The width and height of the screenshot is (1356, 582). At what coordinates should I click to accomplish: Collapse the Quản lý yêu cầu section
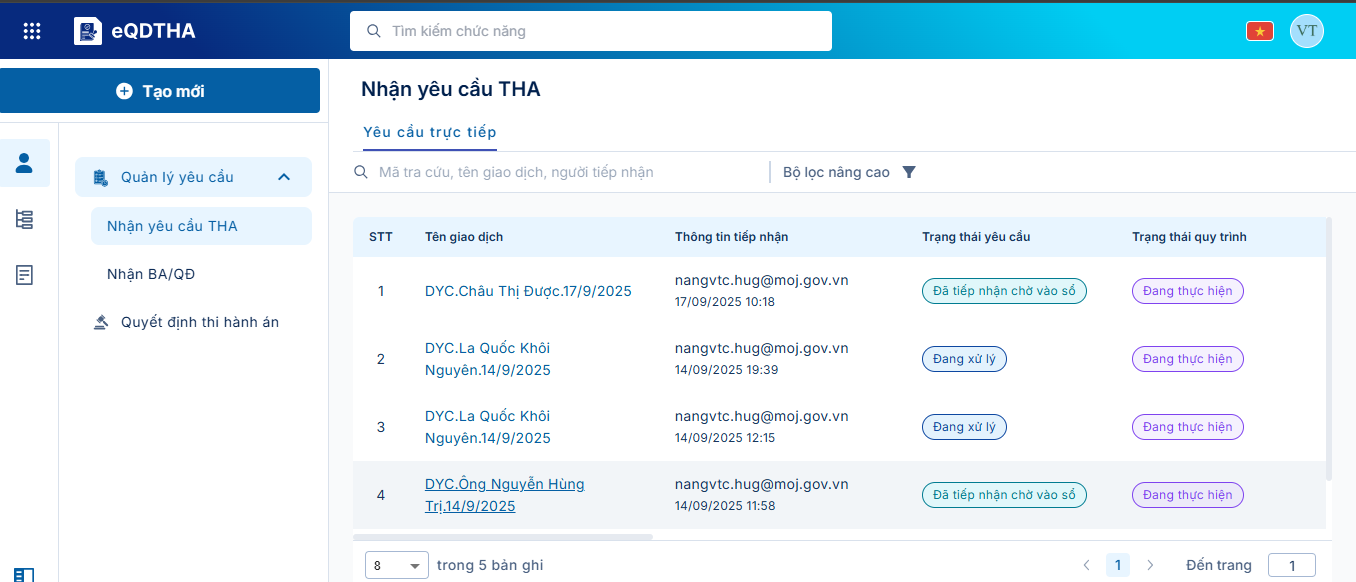[284, 177]
